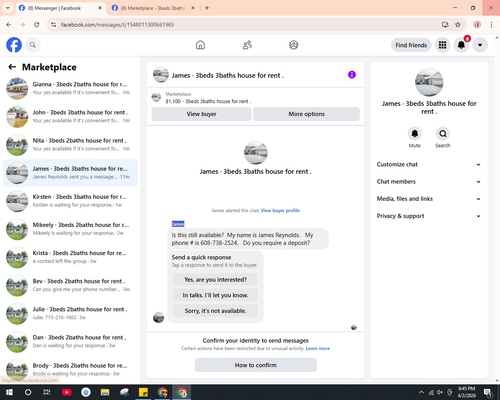Viewport: 500px width, 400px height.
Task: Click the address bar URL
Action: [117, 25]
